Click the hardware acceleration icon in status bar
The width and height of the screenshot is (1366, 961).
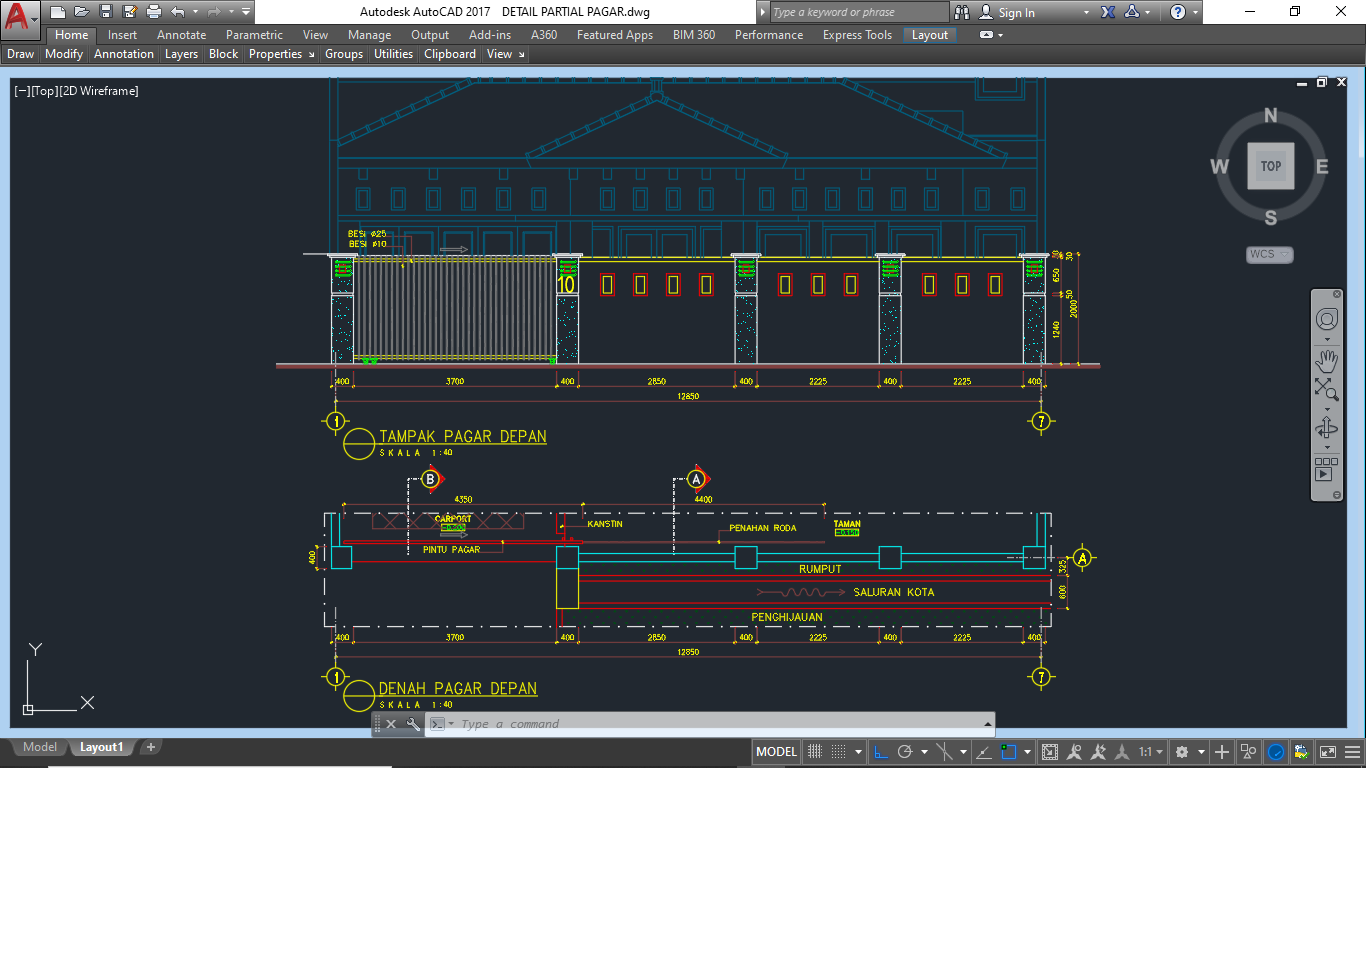(x=1275, y=751)
